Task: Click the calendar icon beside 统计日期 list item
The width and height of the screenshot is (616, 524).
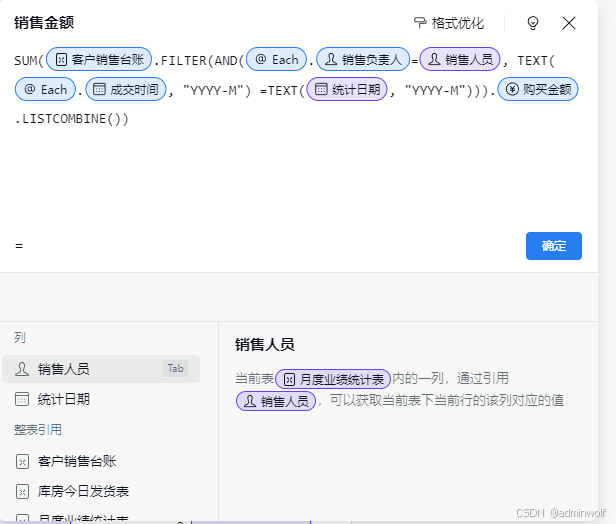Action: [x=22, y=399]
